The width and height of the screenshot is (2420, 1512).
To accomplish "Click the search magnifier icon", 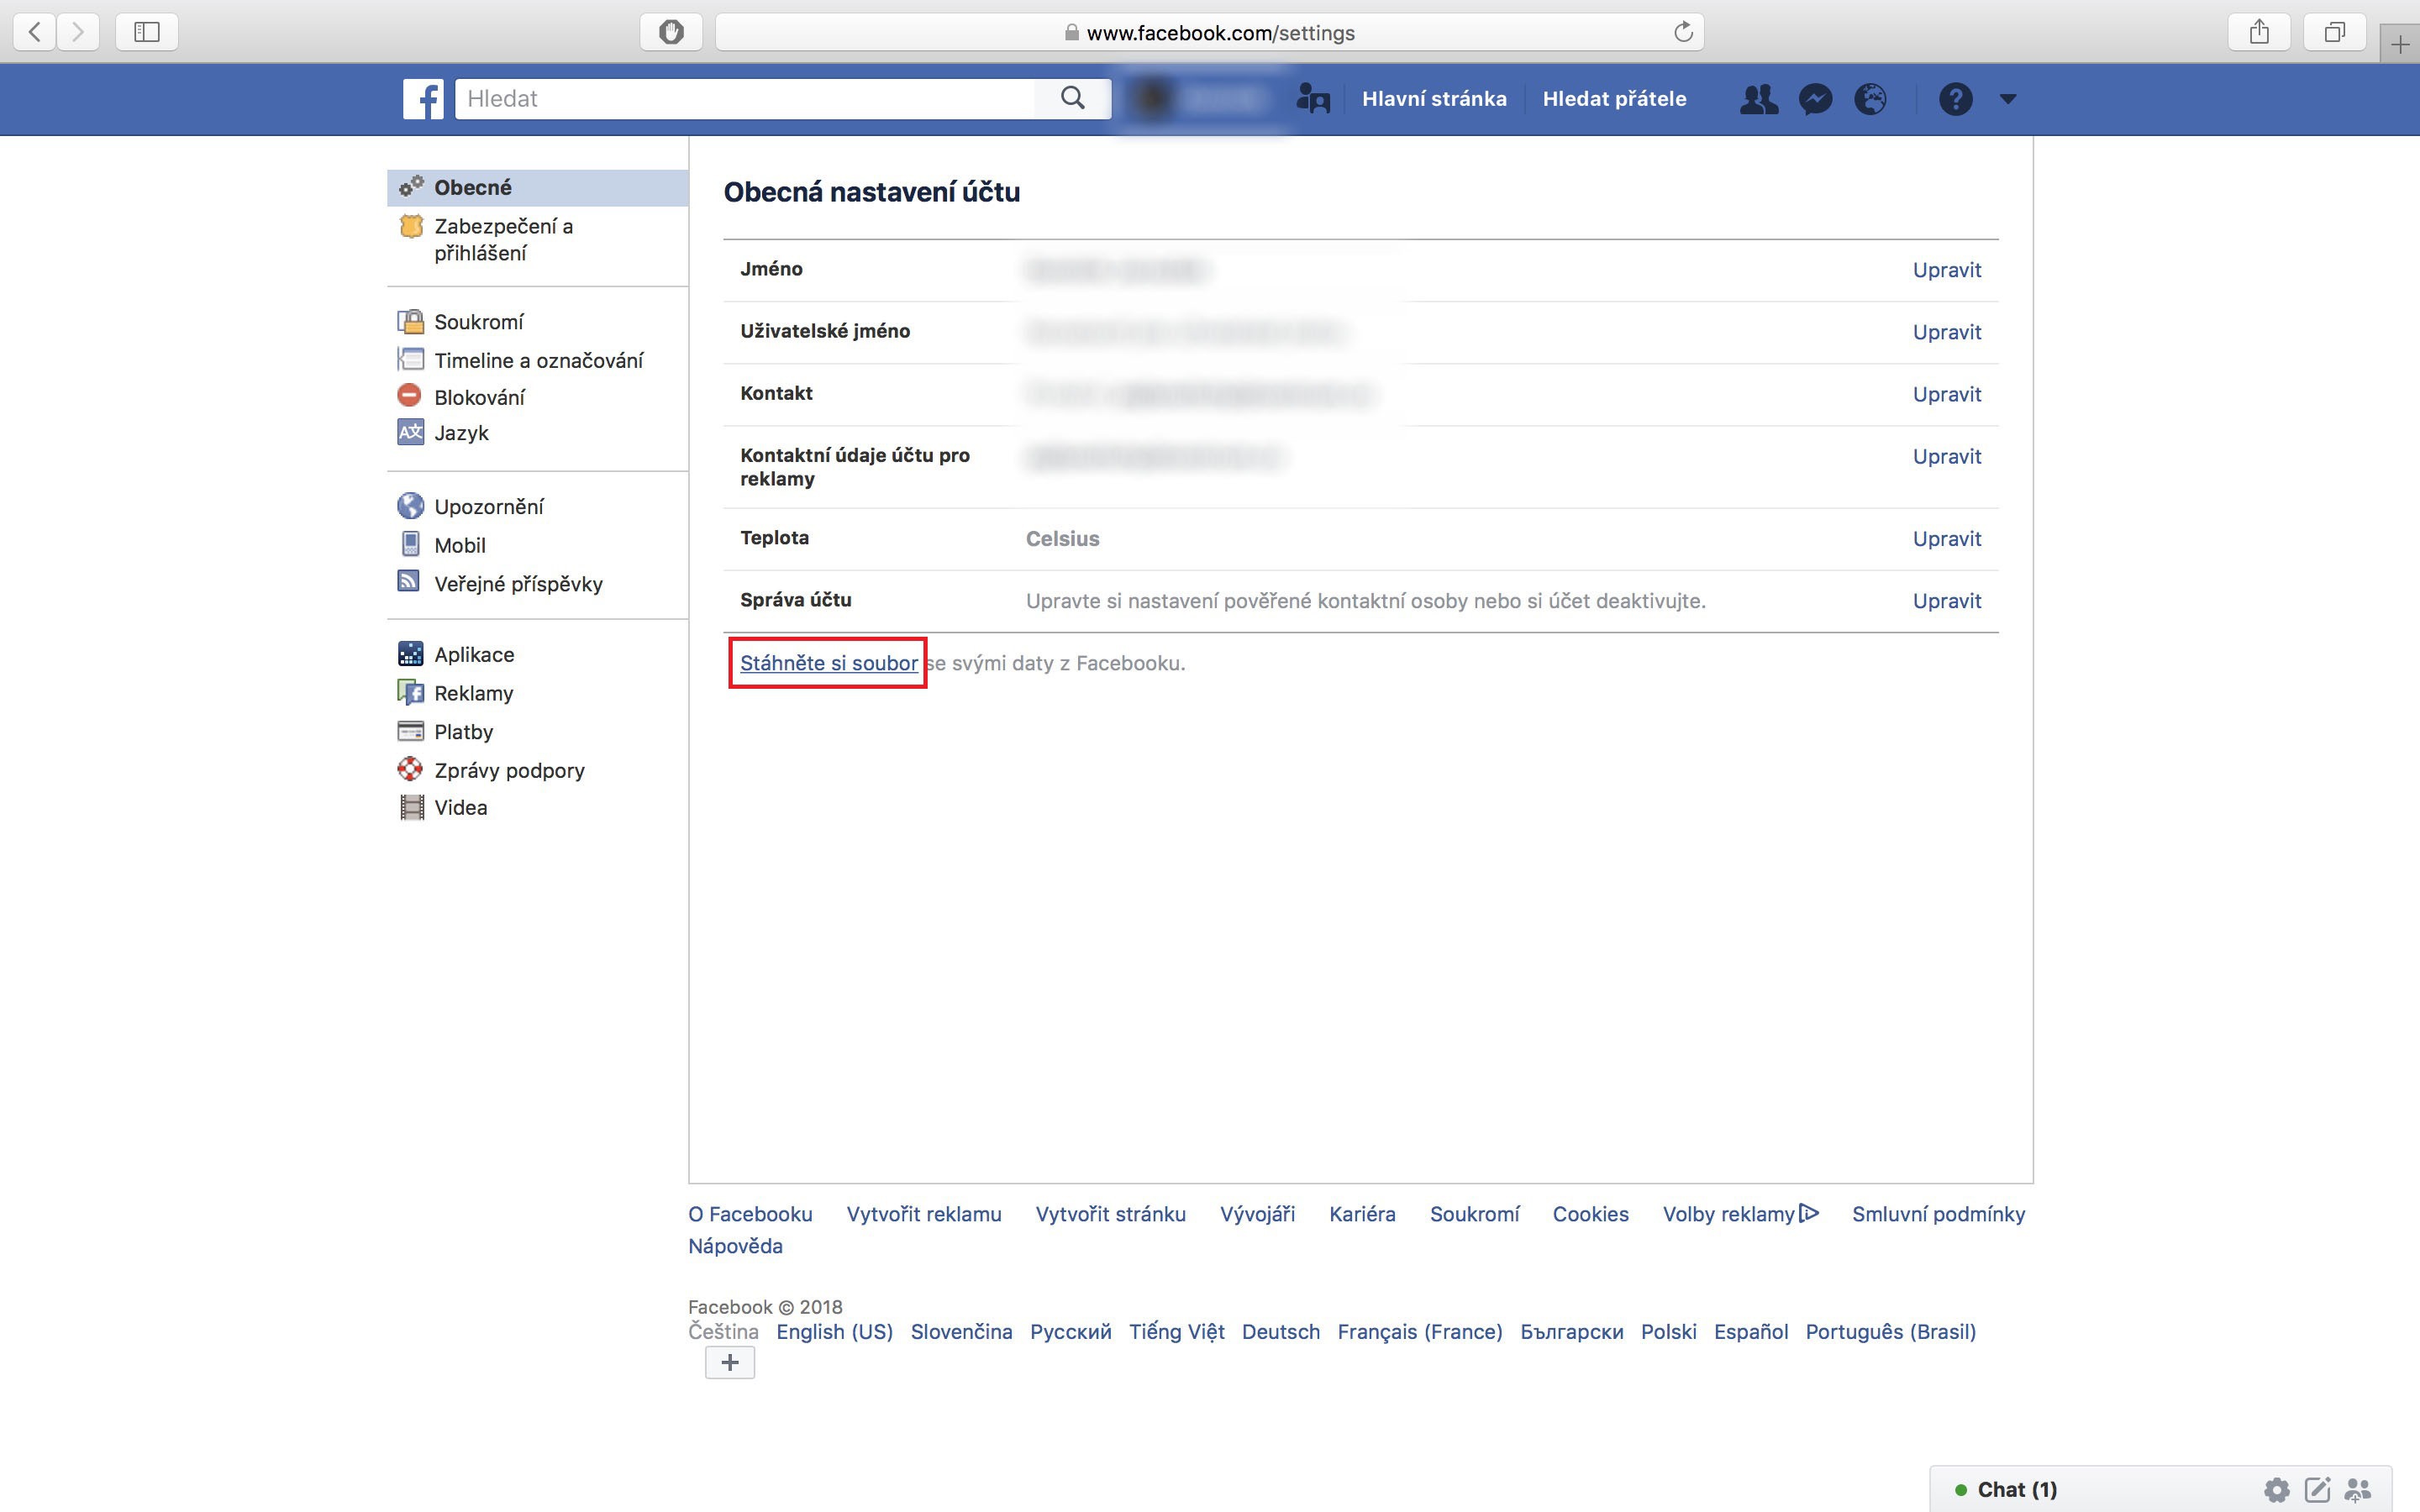I will [x=1072, y=98].
